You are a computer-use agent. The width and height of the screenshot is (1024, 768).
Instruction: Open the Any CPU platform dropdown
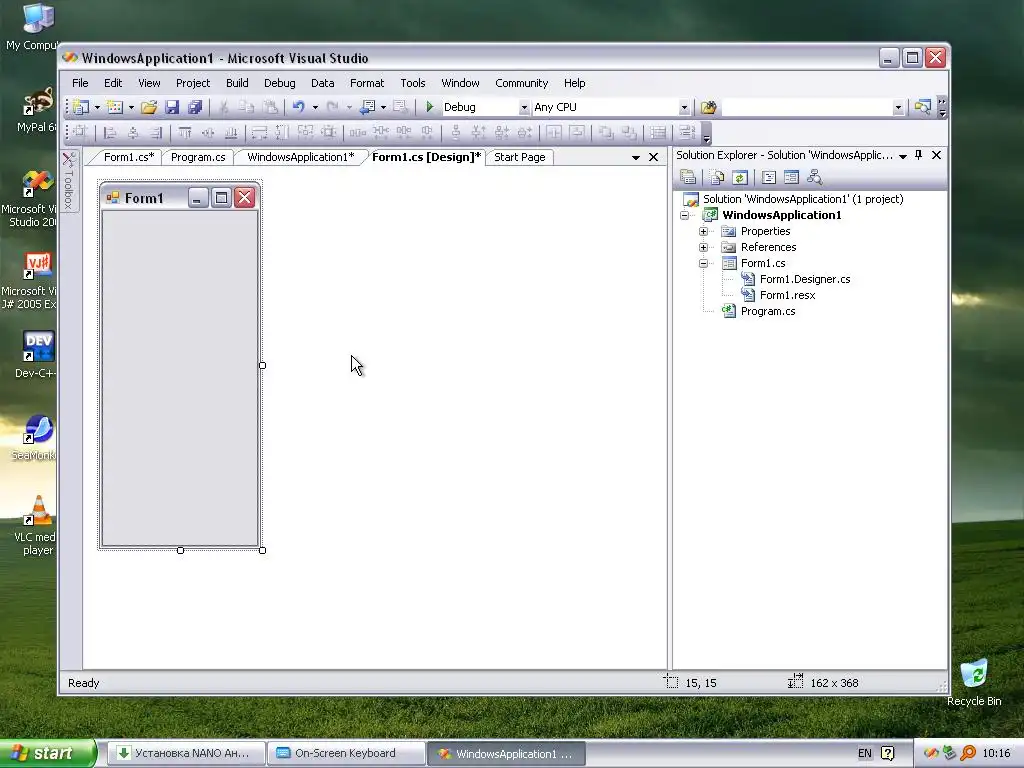click(684, 107)
